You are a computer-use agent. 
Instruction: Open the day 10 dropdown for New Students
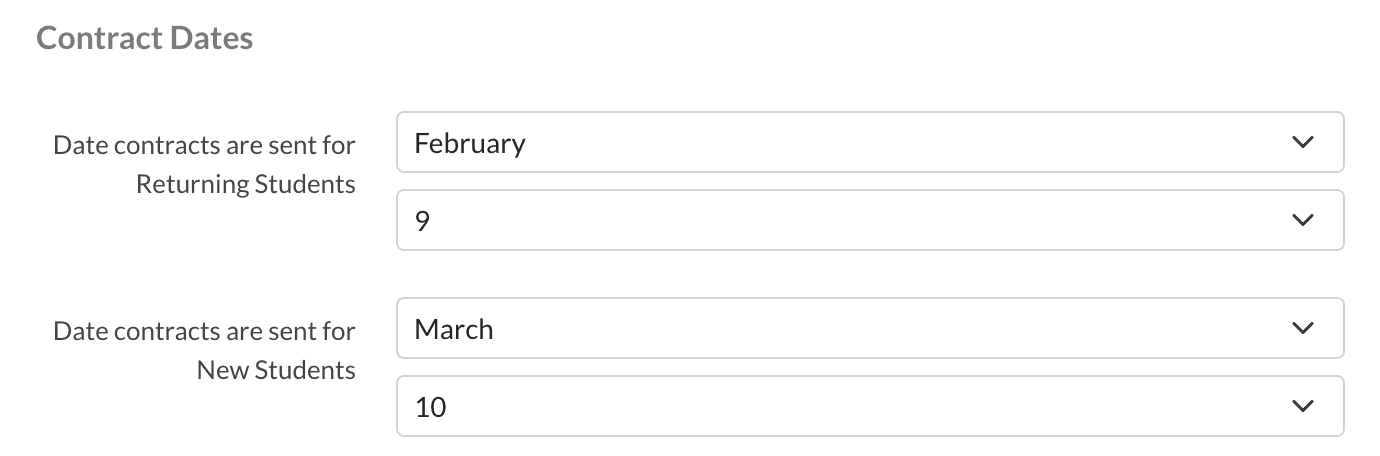[x=869, y=406]
